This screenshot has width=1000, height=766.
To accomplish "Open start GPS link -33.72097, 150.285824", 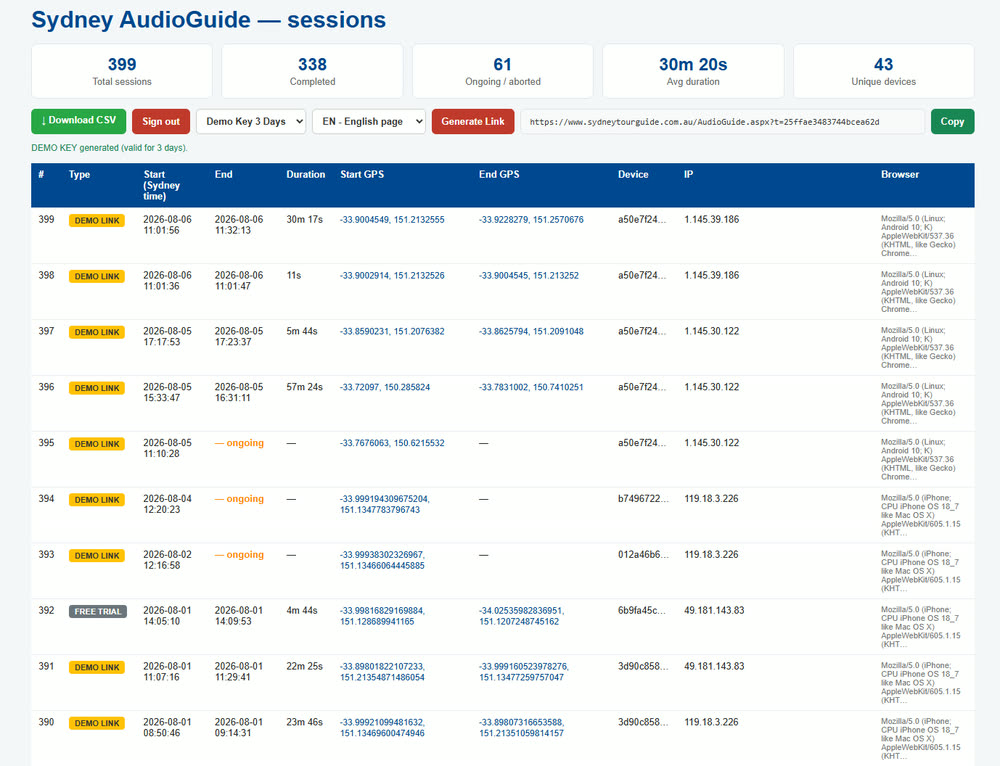I will pyautogui.click(x=385, y=387).
